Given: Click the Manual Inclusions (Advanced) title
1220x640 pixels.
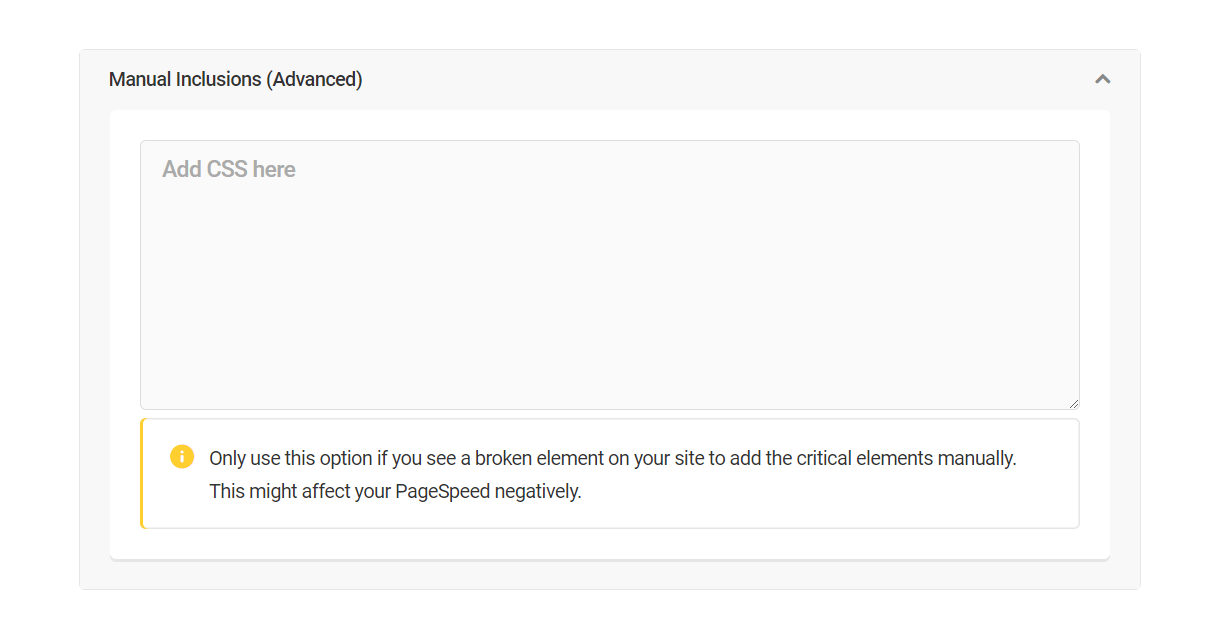Looking at the screenshot, I should click(x=236, y=79).
